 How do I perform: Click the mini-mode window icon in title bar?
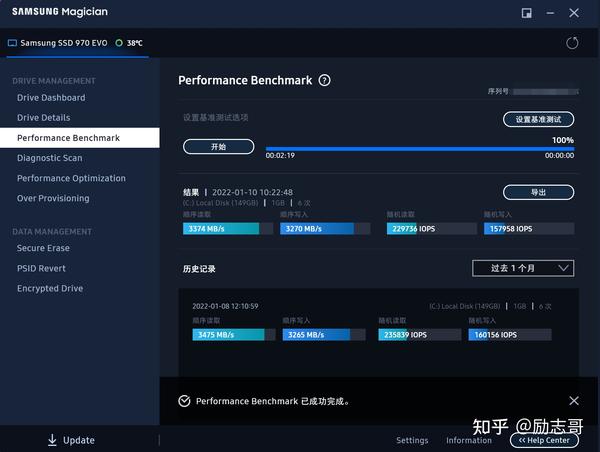click(527, 13)
